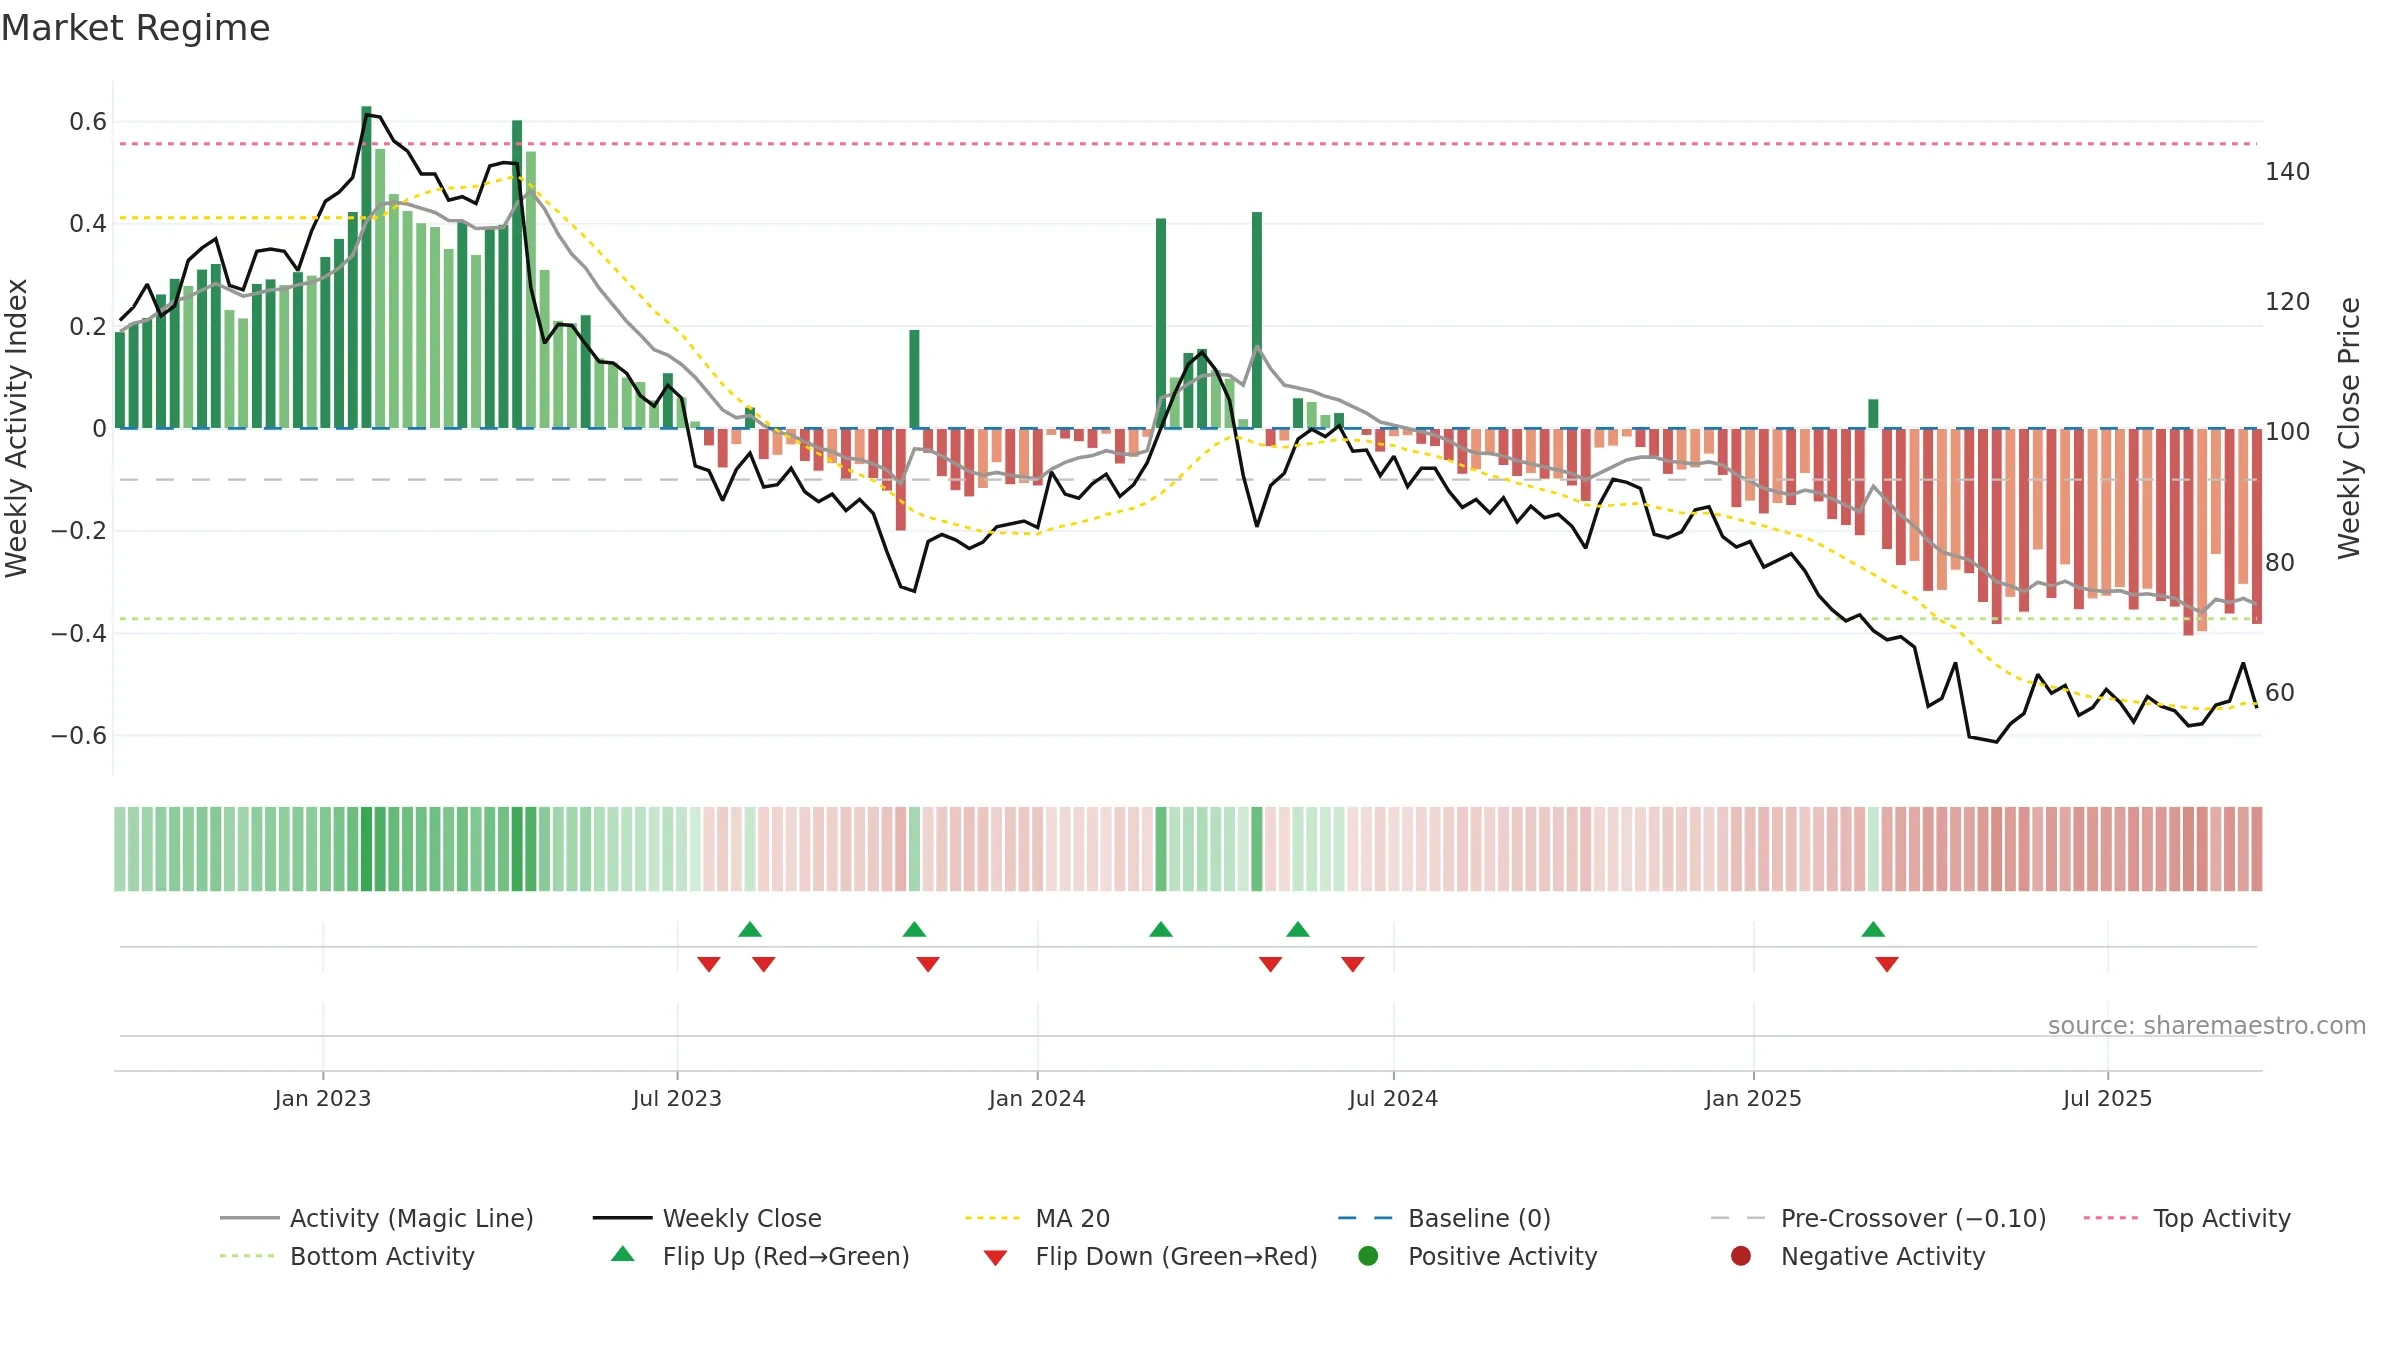The height and width of the screenshot is (1350, 2400).
Task: Click the −0.6 left axis tick label
Action: 79,735
